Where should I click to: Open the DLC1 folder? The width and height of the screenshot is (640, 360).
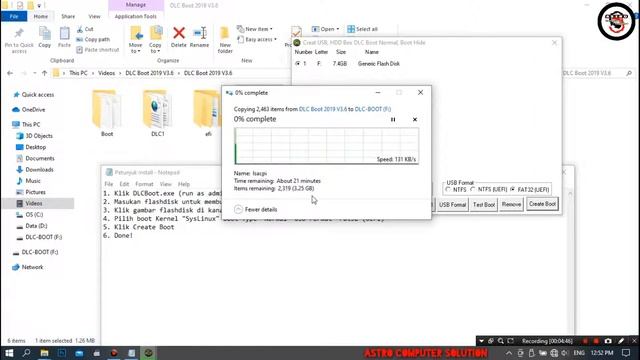coord(158,113)
